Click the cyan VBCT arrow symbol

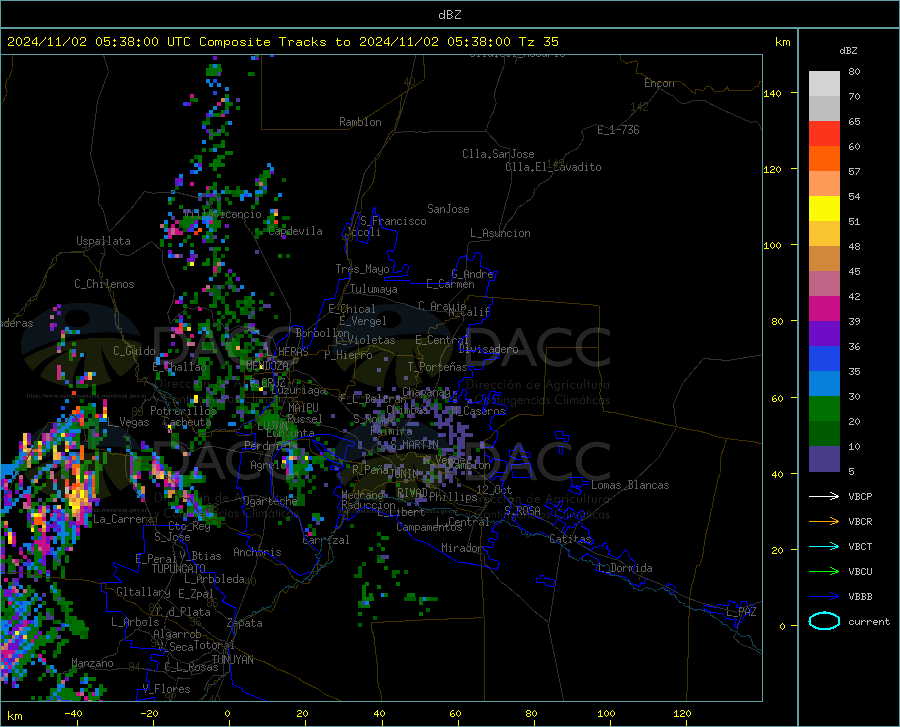pos(824,546)
